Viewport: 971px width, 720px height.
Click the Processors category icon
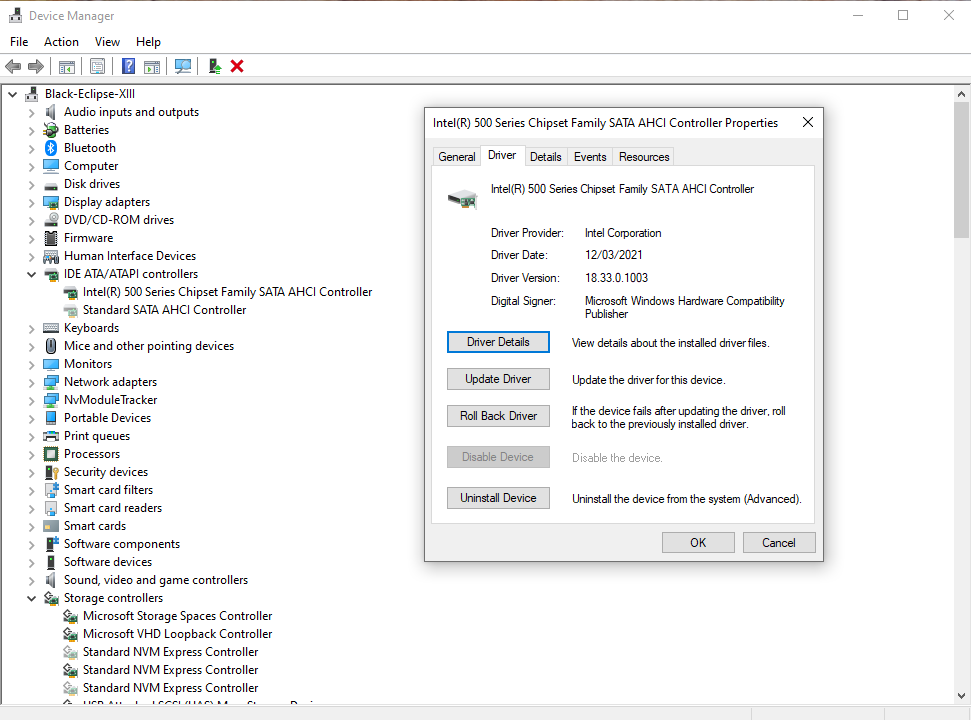[x=51, y=454]
